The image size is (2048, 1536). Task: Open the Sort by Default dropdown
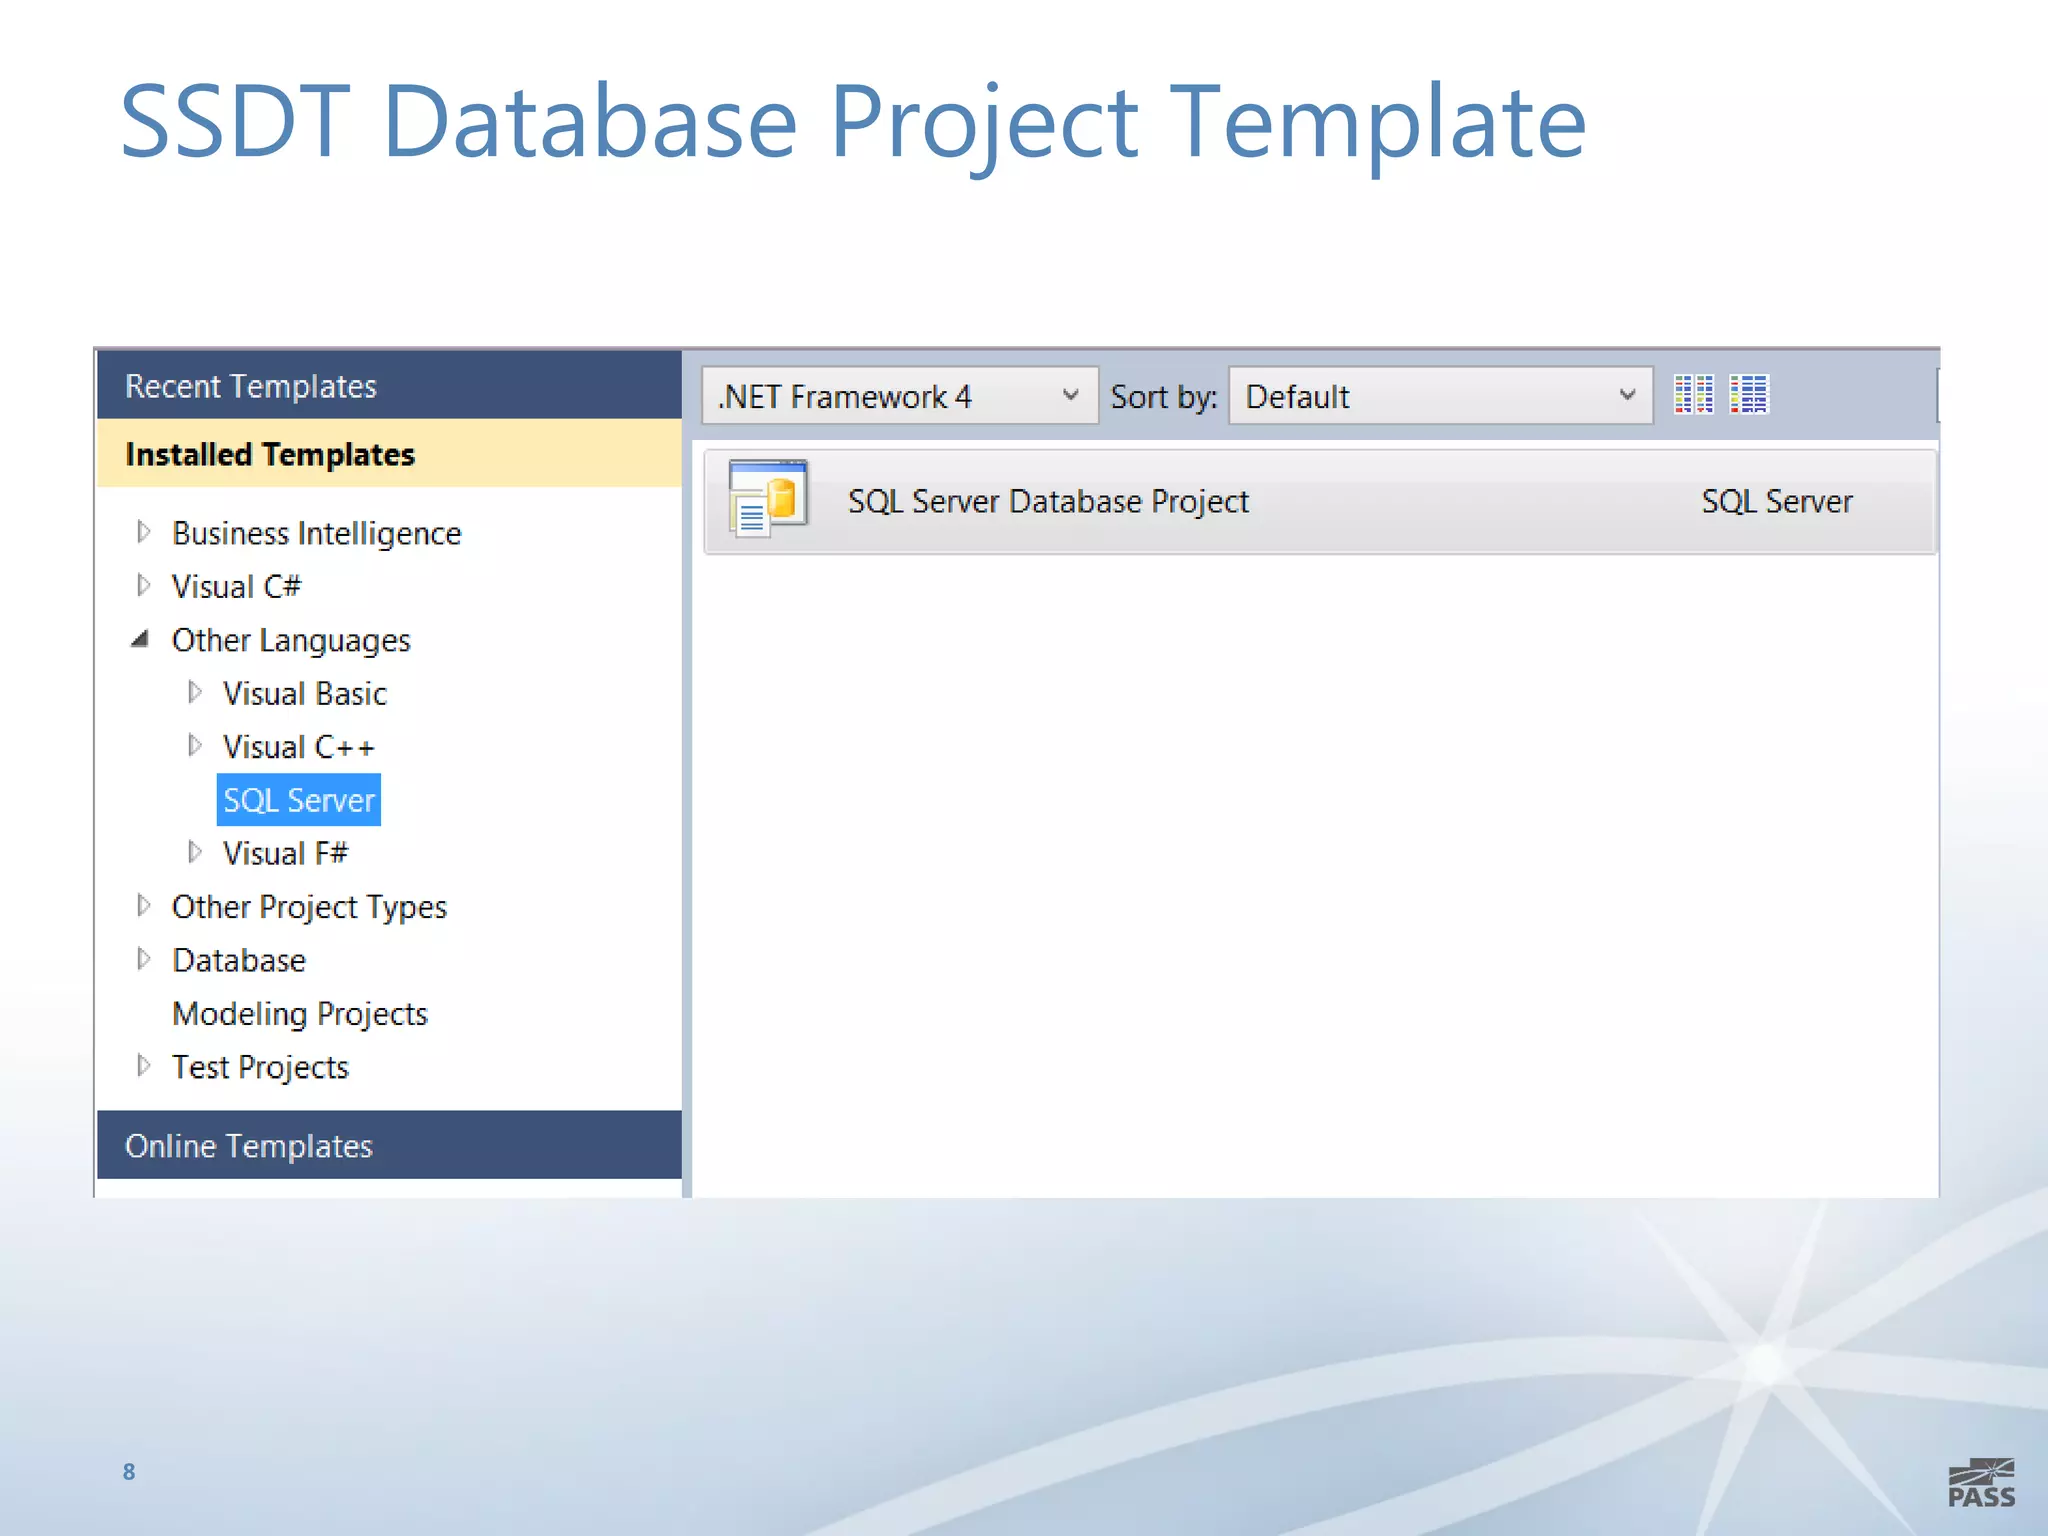(1440, 396)
